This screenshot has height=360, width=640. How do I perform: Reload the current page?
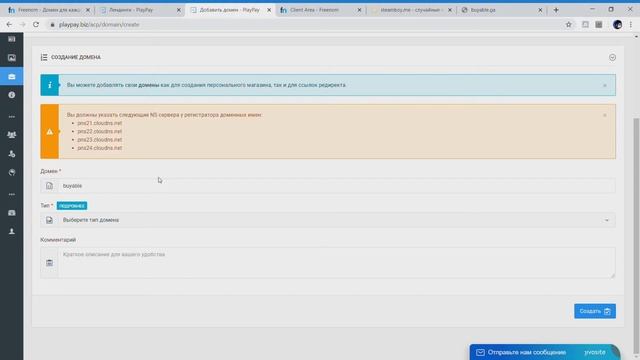pos(36,24)
